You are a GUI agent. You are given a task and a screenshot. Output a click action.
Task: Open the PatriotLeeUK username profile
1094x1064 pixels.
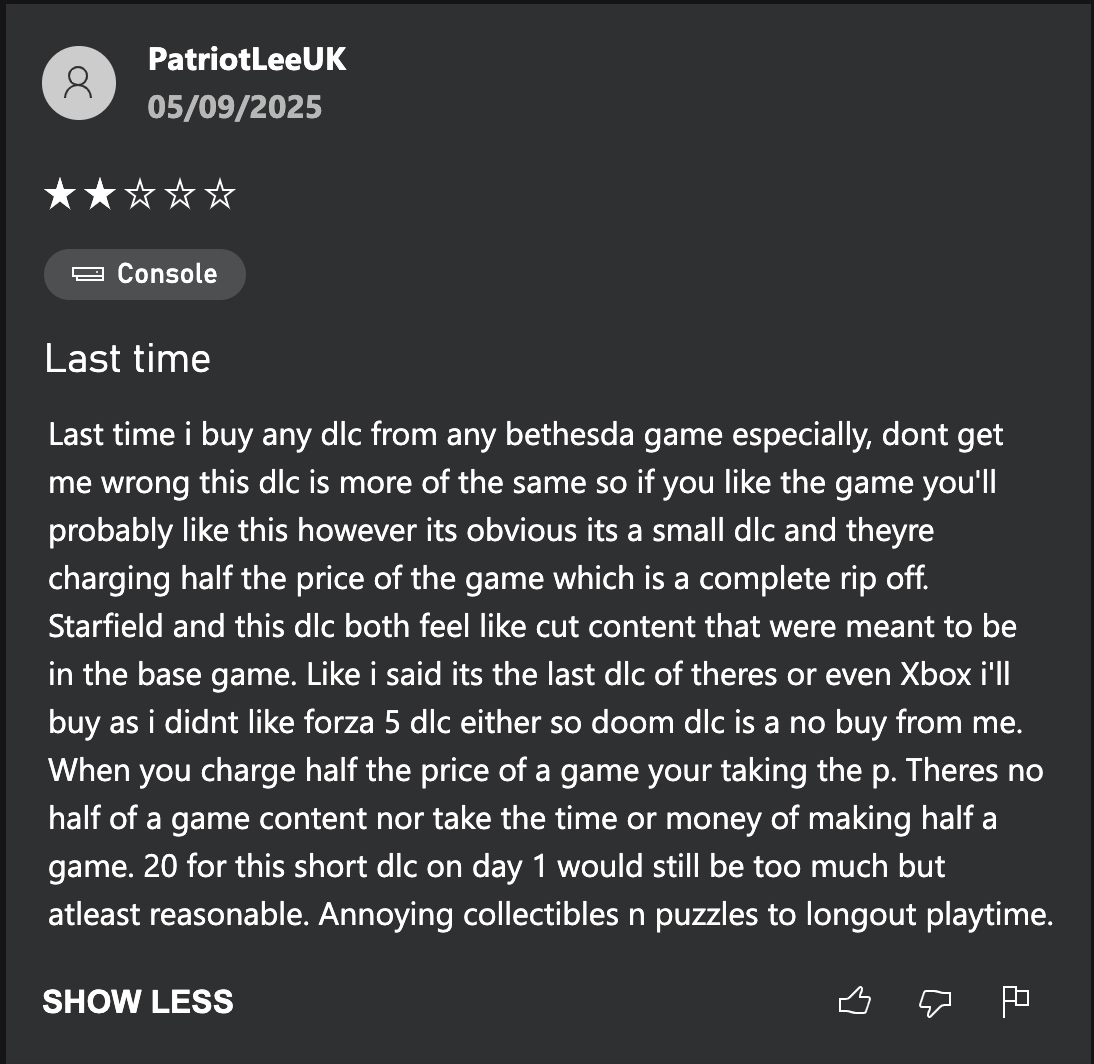[x=247, y=59]
